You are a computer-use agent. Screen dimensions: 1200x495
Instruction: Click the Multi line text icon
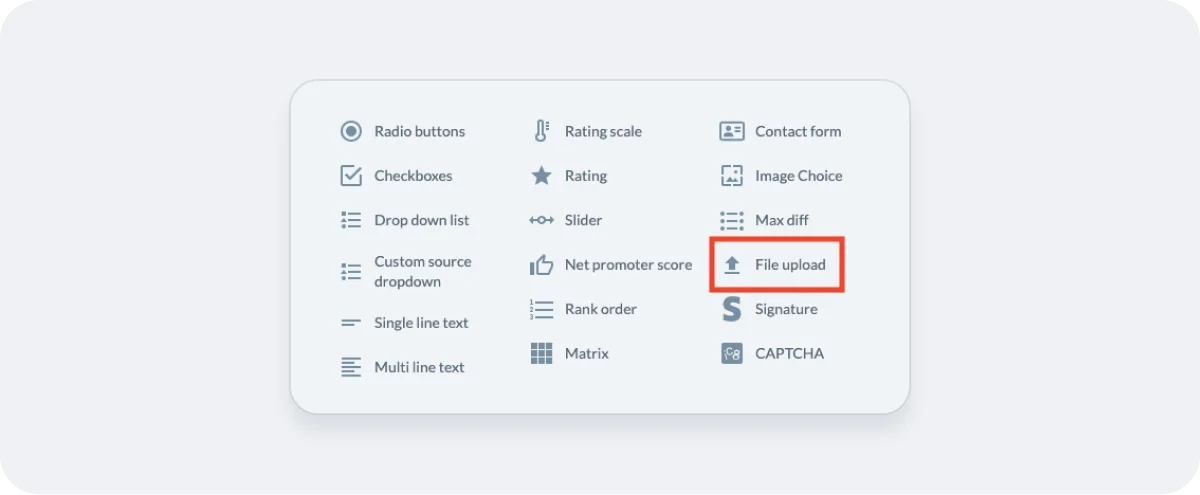pos(351,367)
